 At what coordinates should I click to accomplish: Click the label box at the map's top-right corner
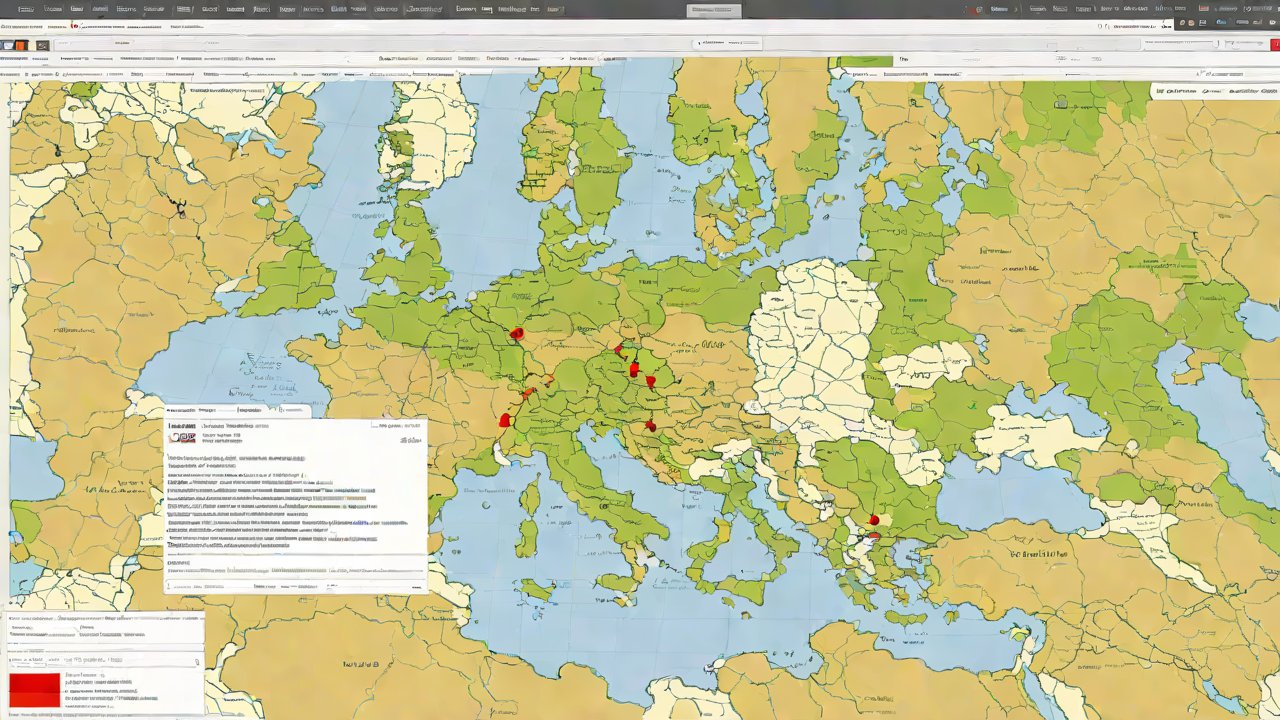pyautogui.click(x=1207, y=91)
